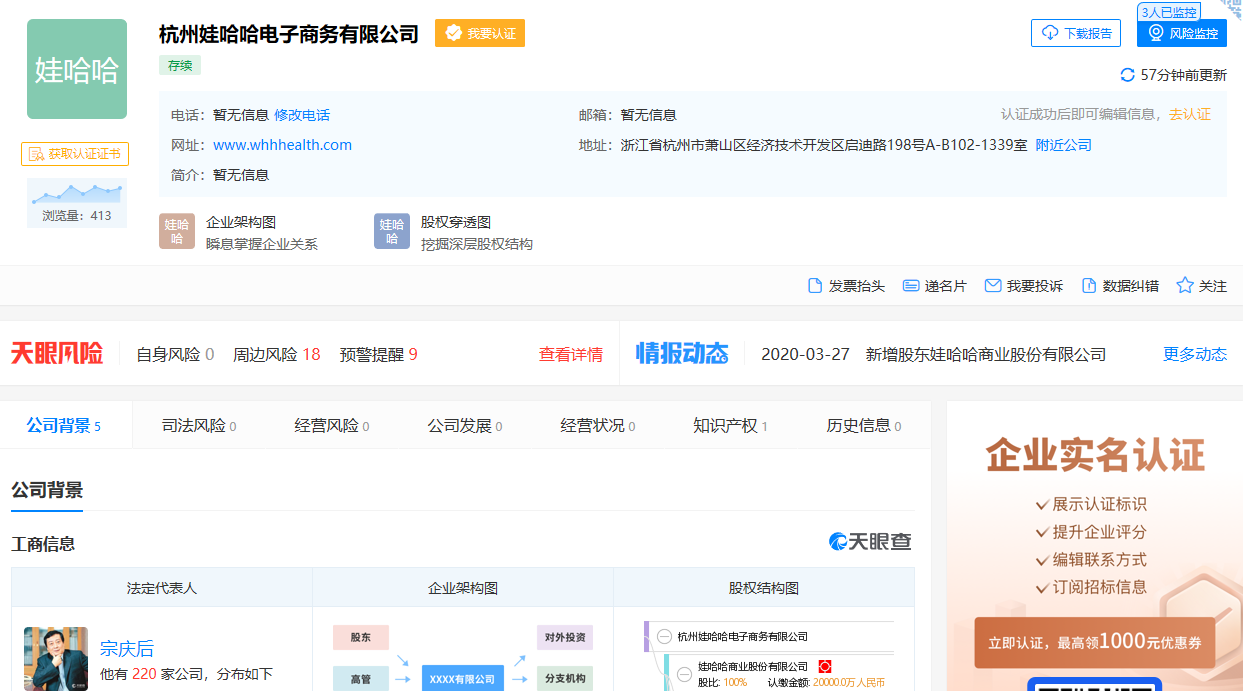Open 附近公司 link
The height and width of the screenshot is (691, 1243).
(1063, 145)
